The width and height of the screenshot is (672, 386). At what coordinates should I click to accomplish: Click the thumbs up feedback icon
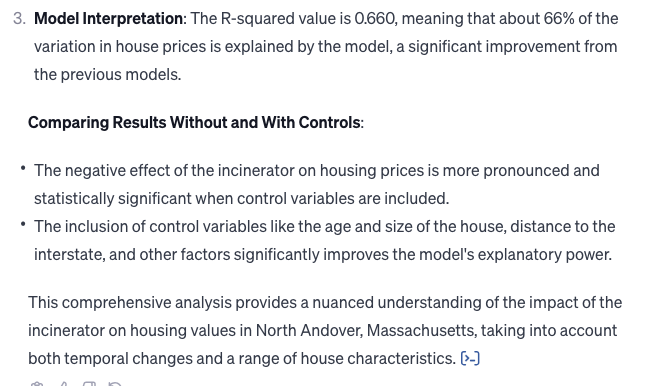(x=63, y=384)
